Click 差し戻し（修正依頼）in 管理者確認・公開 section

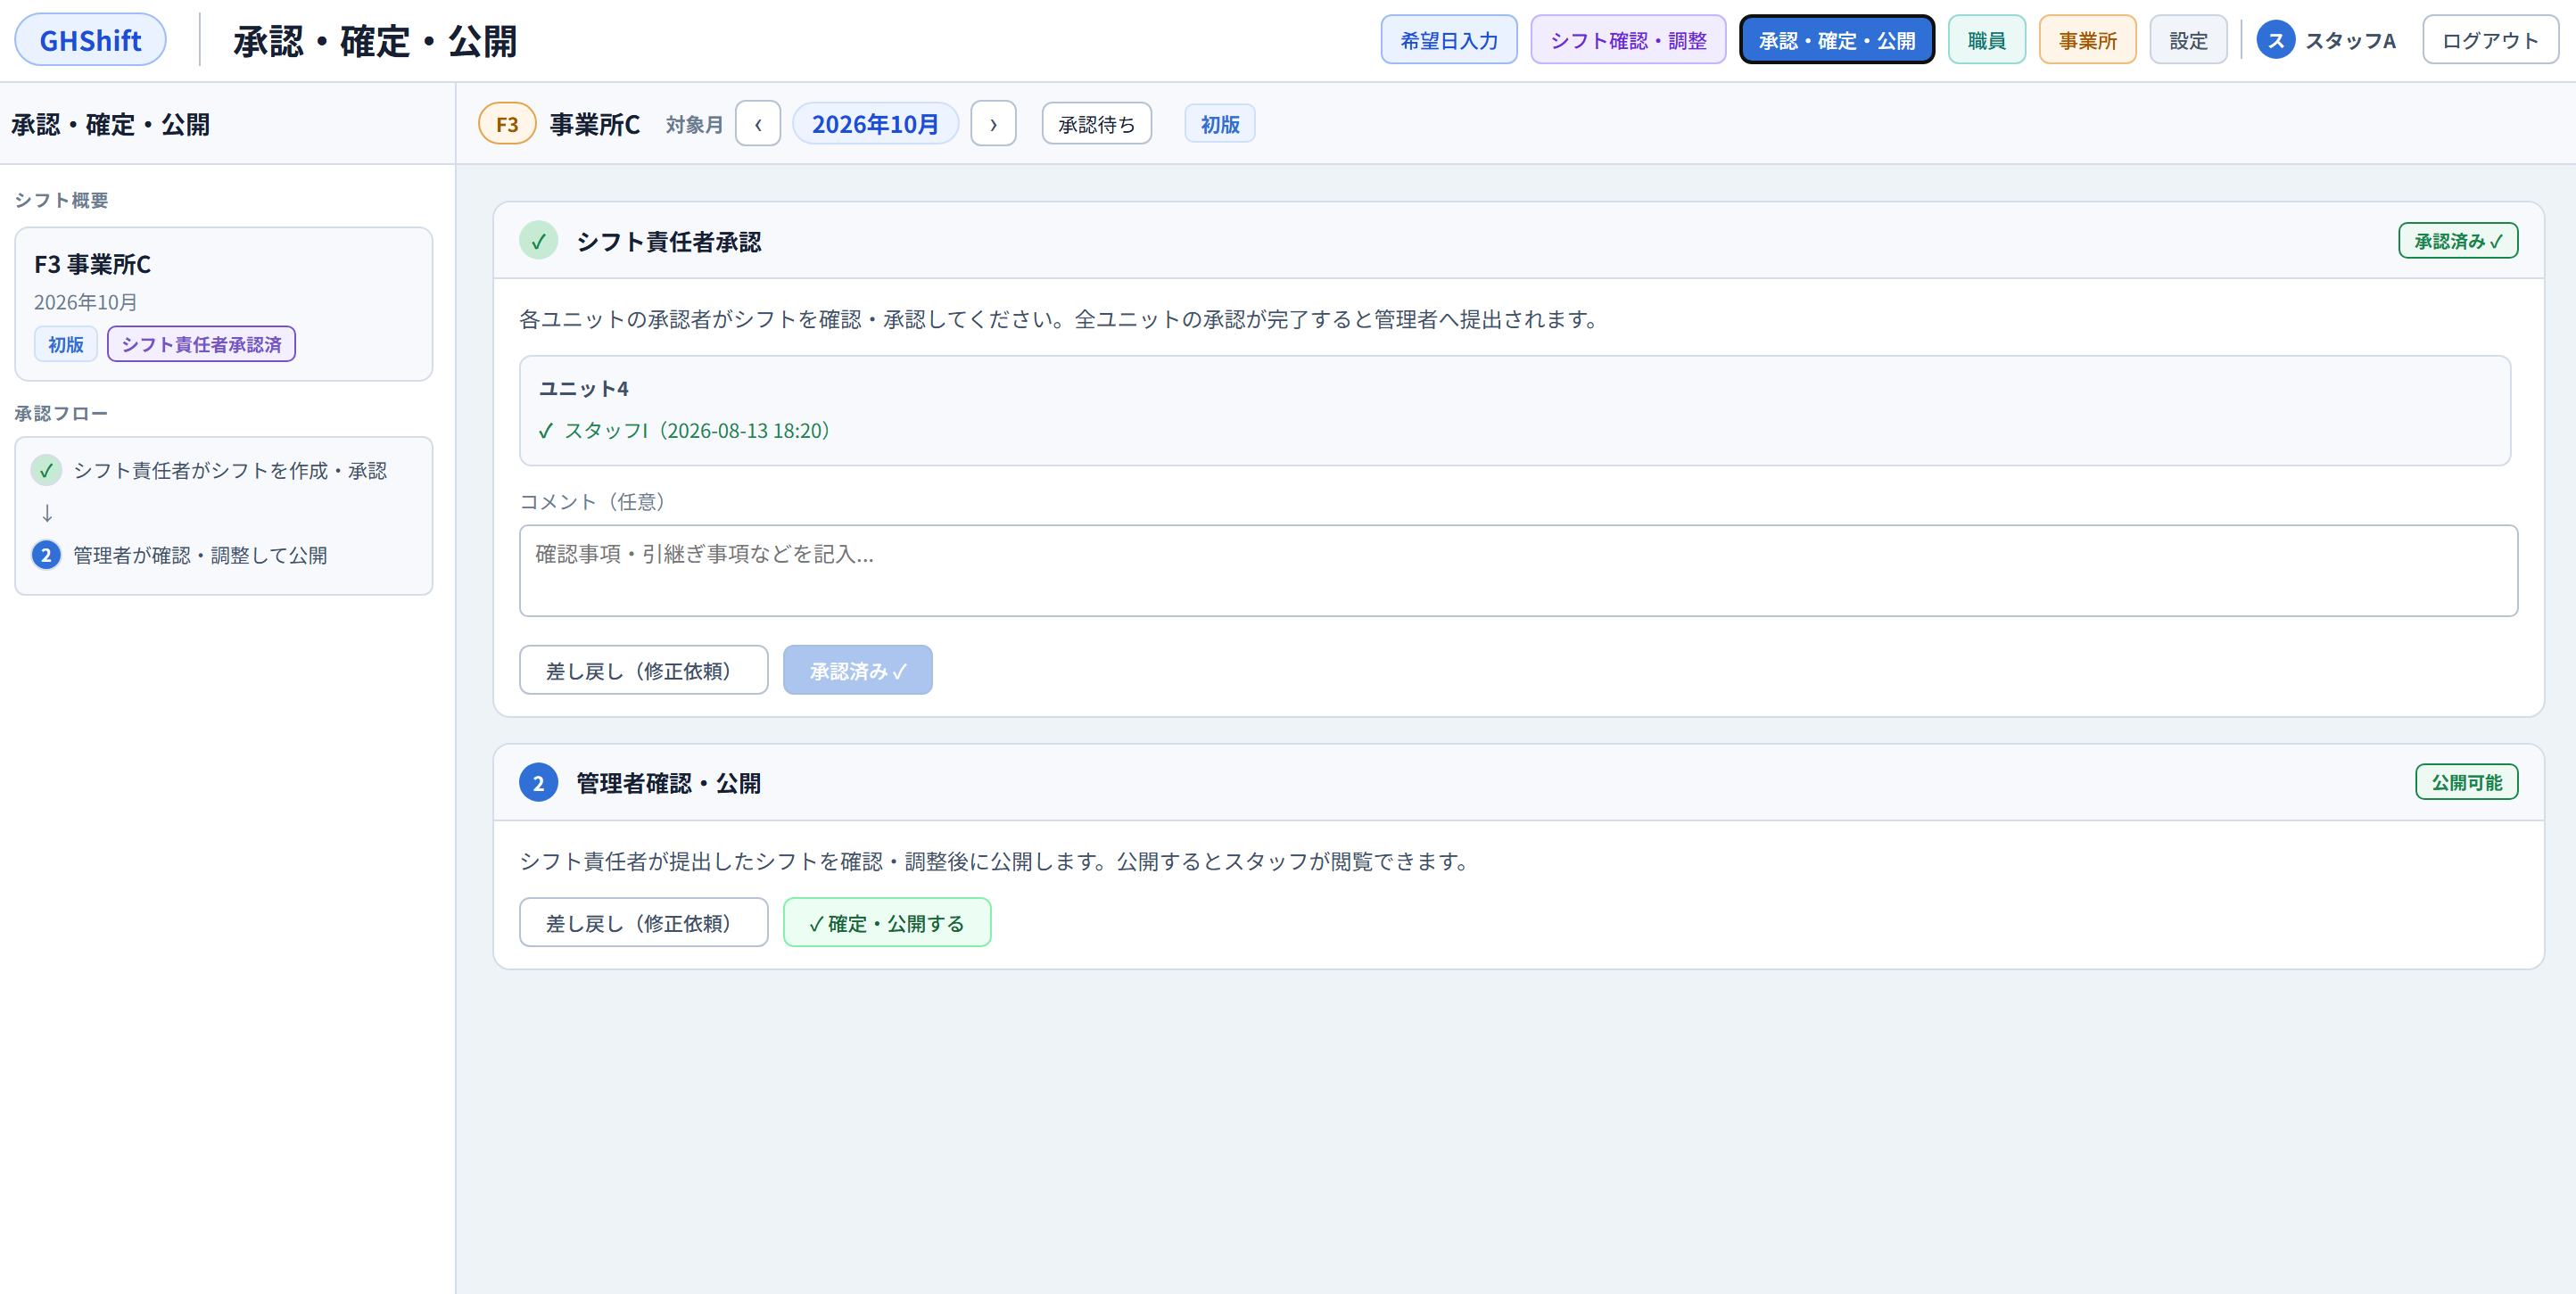click(x=643, y=922)
